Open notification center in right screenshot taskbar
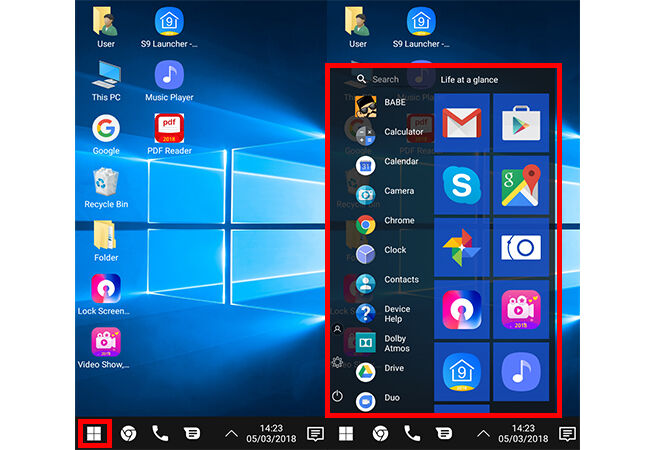650x450 pixels. coord(568,434)
